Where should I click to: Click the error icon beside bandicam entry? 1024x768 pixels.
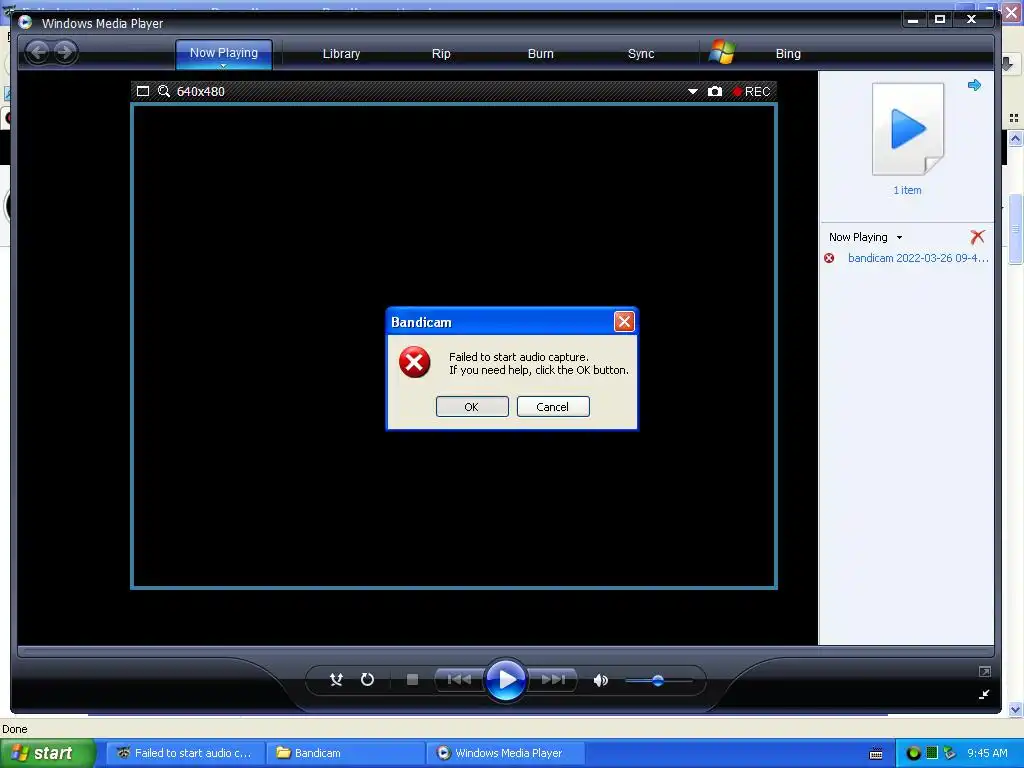pyautogui.click(x=829, y=258)
